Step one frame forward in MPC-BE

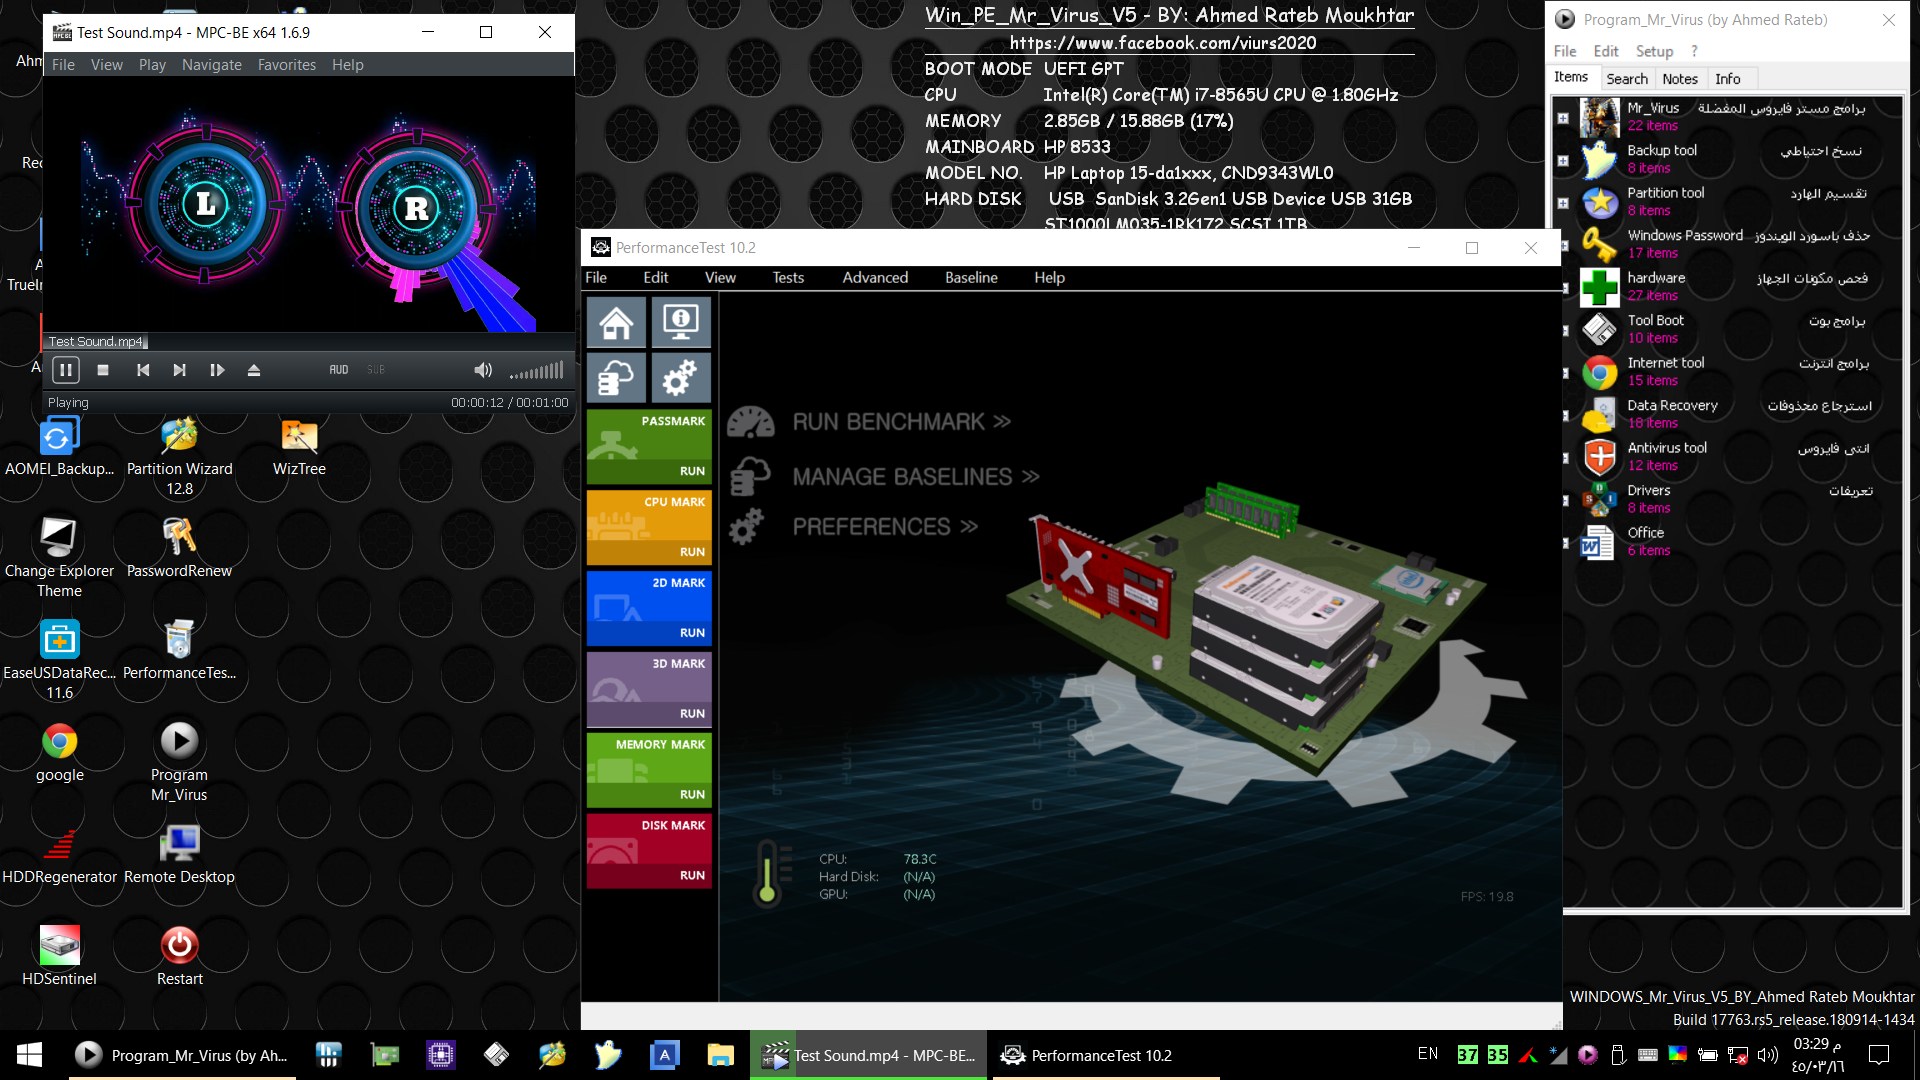click(216, 370)
